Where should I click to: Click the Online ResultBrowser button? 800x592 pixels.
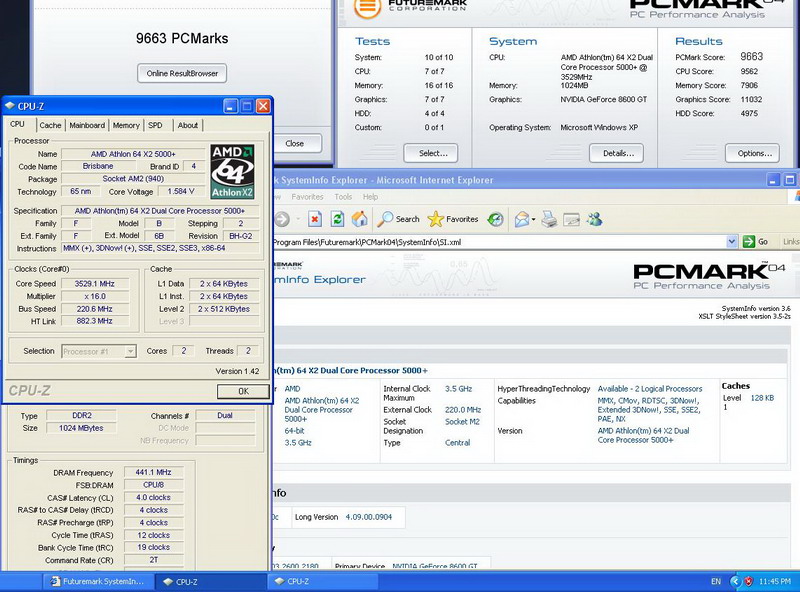click(182, 73)
